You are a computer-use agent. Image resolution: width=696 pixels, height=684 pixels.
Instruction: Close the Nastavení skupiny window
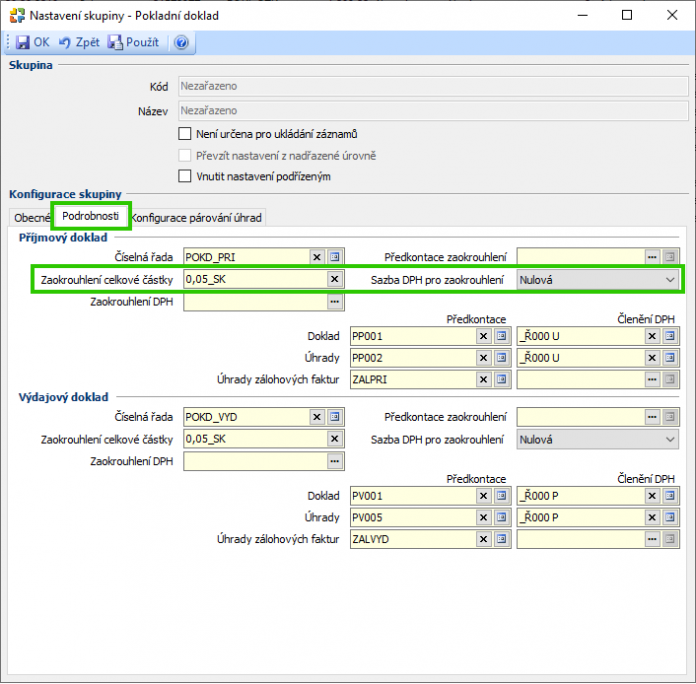pyautogui.click(x=672, y=15)
